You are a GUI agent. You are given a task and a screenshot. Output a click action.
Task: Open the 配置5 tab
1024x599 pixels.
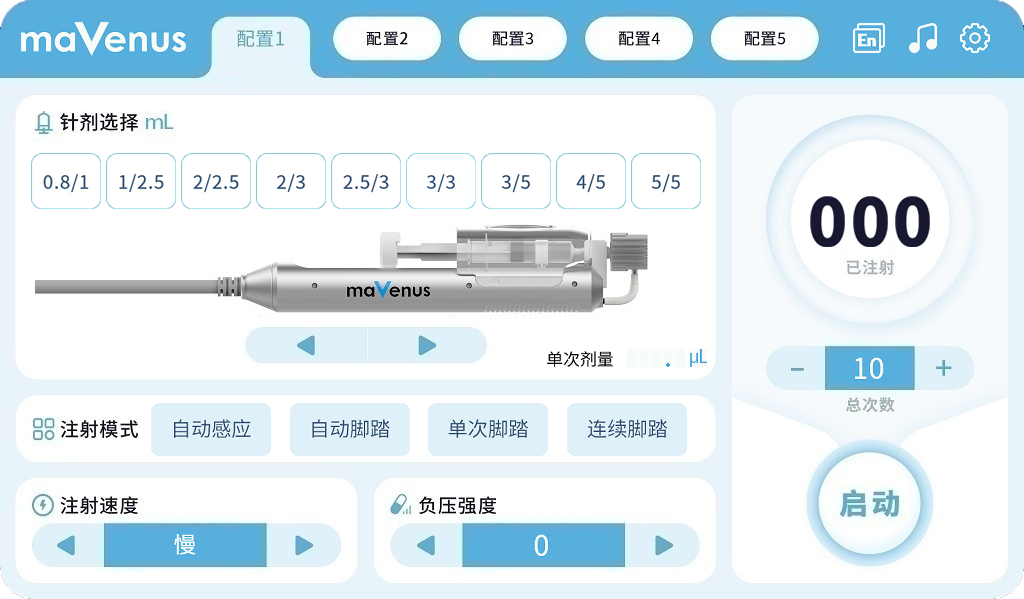click(x=765, y=39)
